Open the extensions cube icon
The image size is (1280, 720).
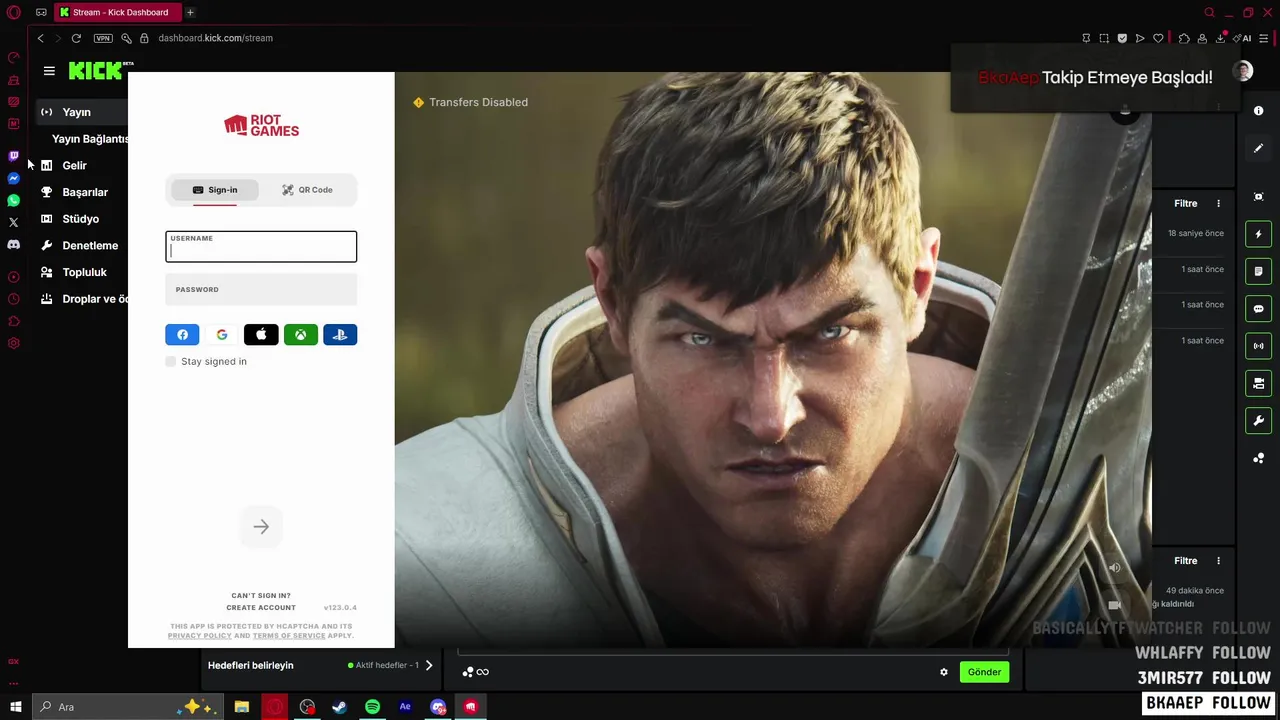coord(1184,38)
